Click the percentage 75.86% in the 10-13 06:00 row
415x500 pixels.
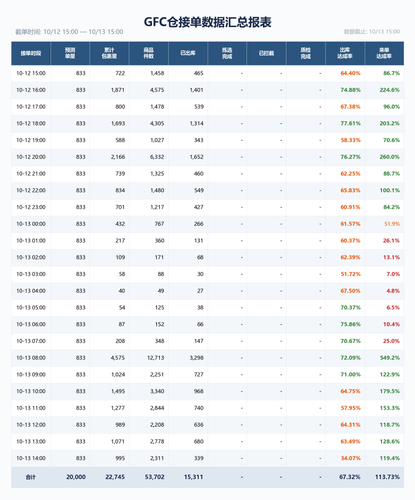click(350, 324)
